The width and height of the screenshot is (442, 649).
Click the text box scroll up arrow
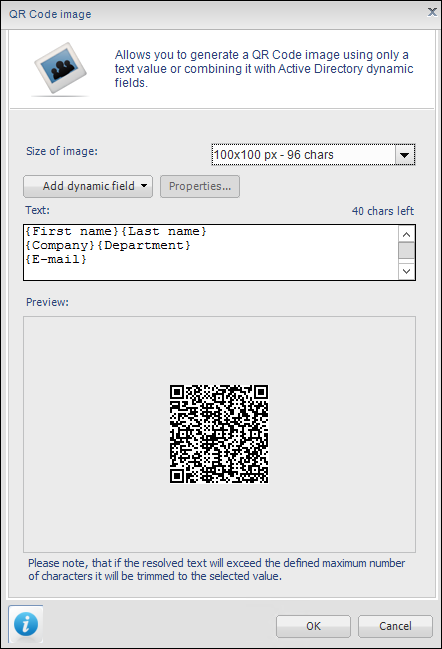406,235
